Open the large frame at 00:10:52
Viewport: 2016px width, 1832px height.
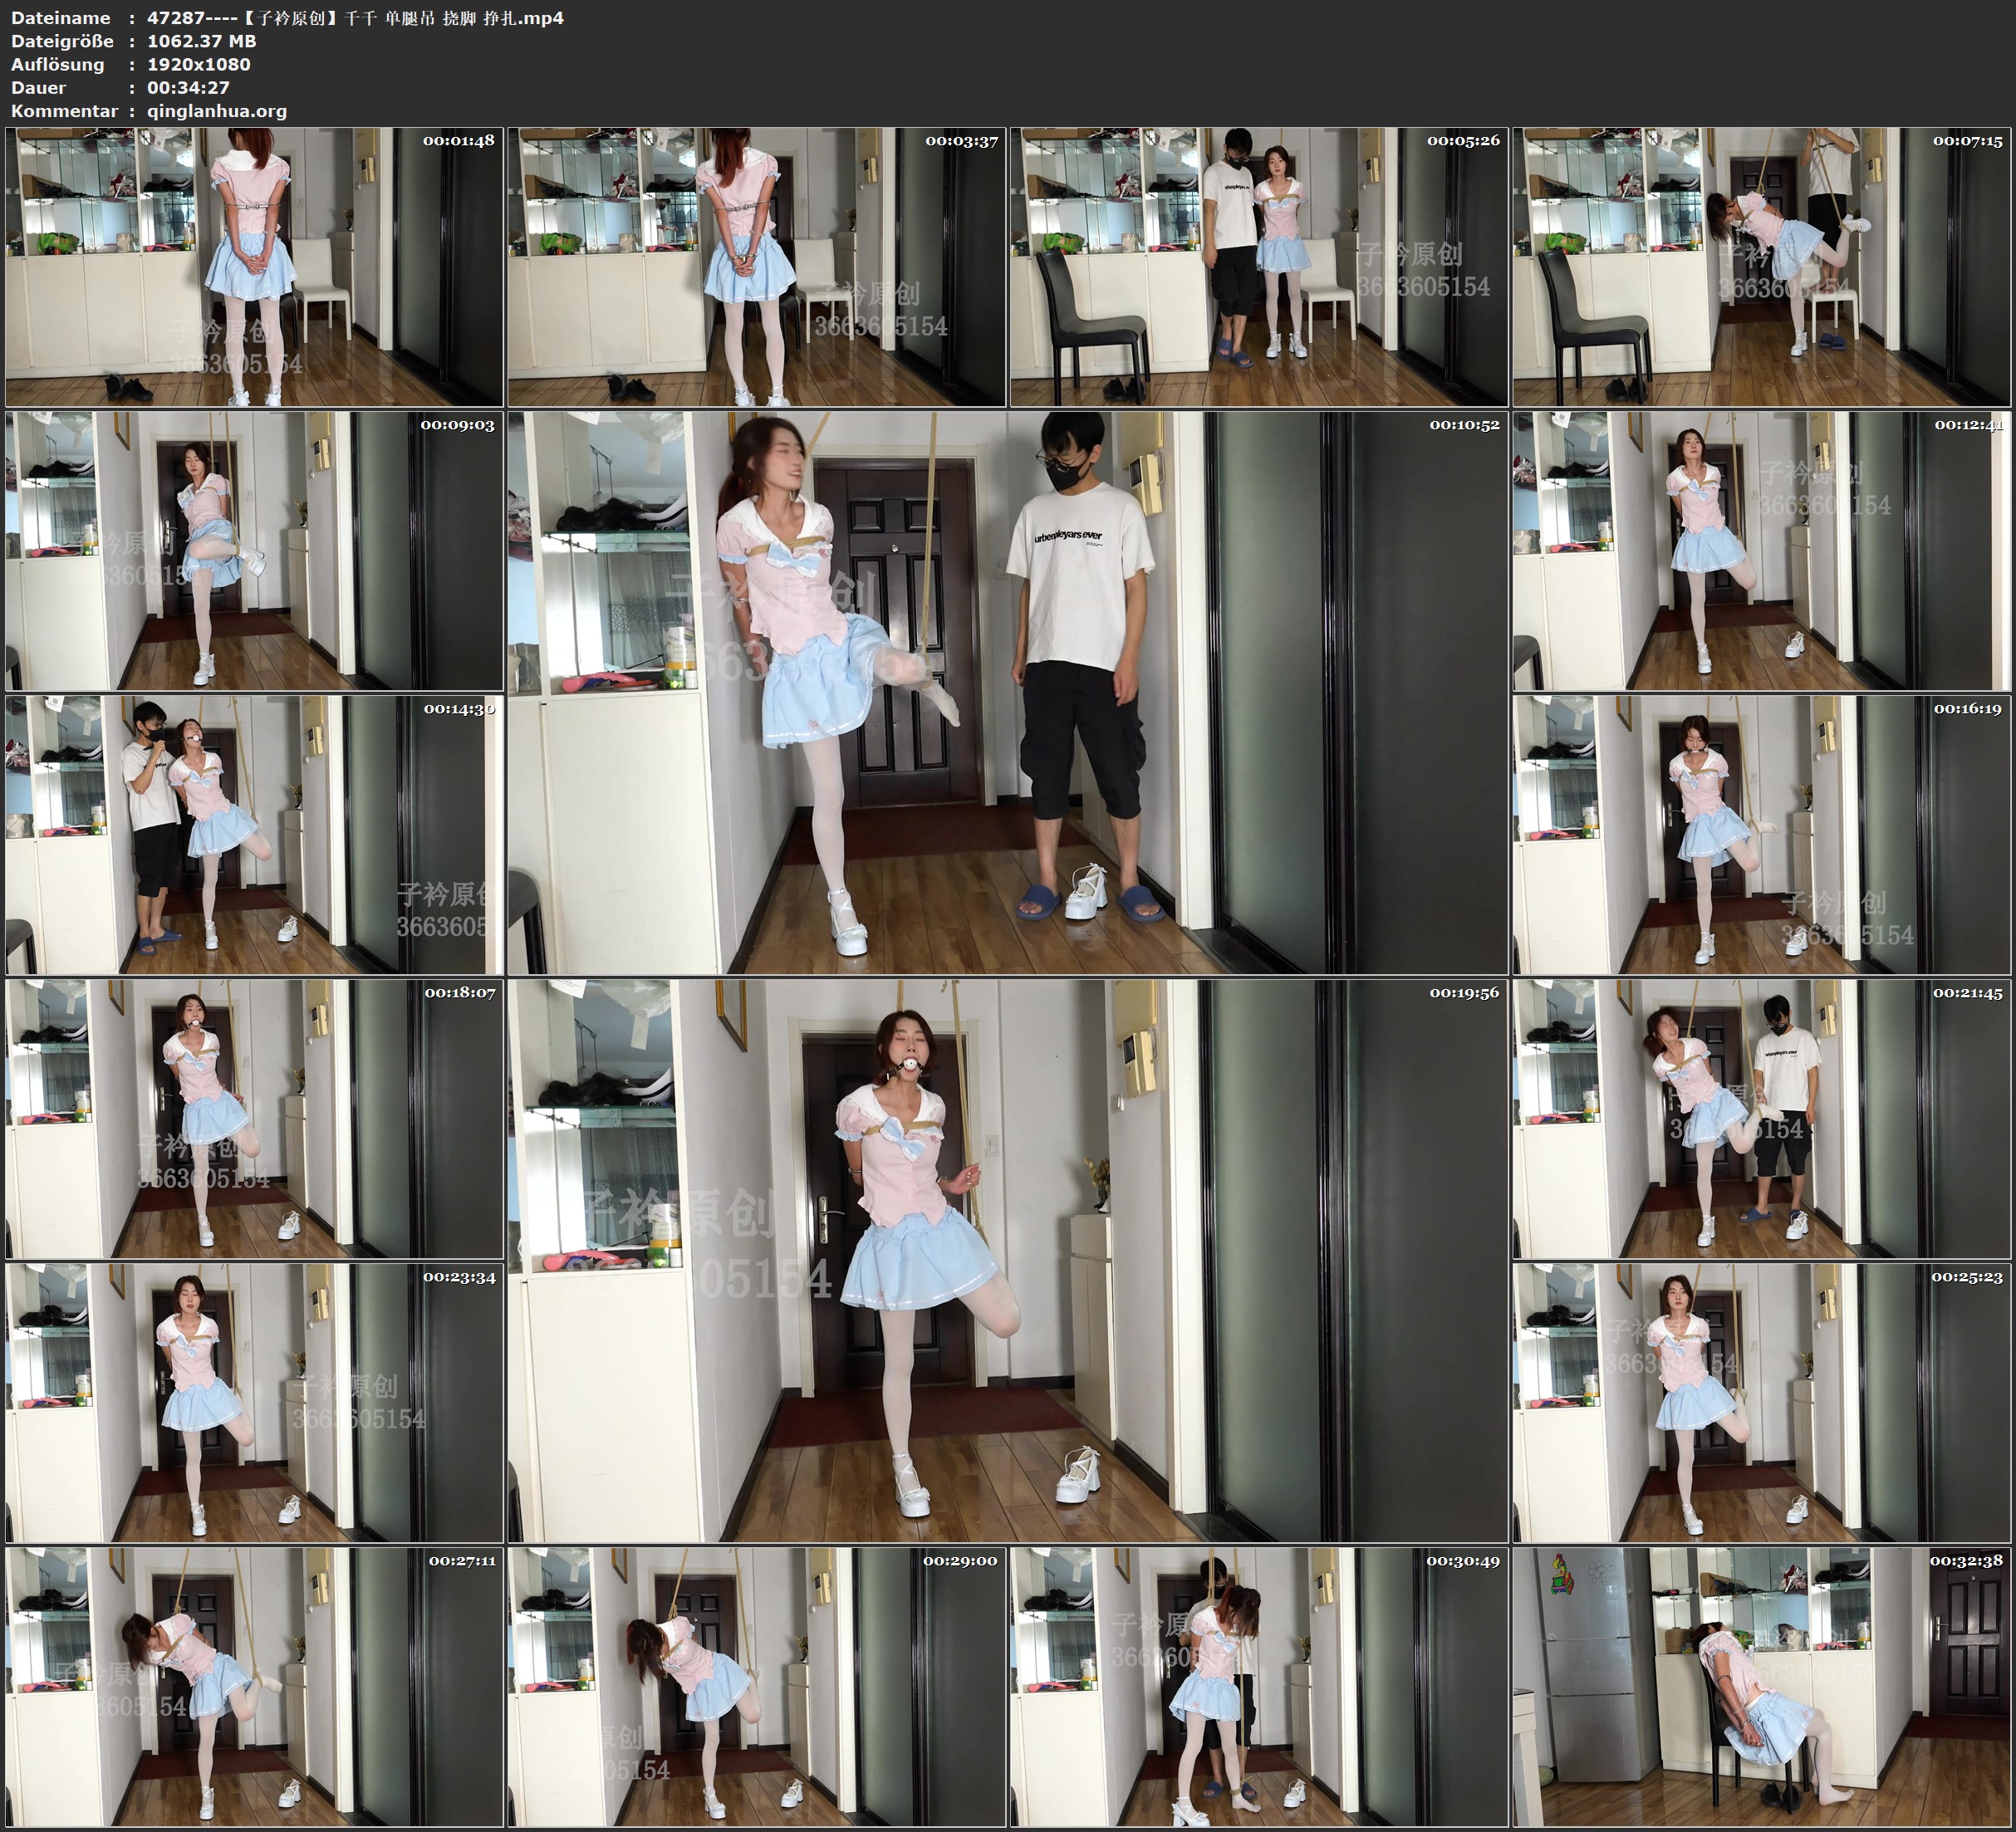coord(1007,692)
